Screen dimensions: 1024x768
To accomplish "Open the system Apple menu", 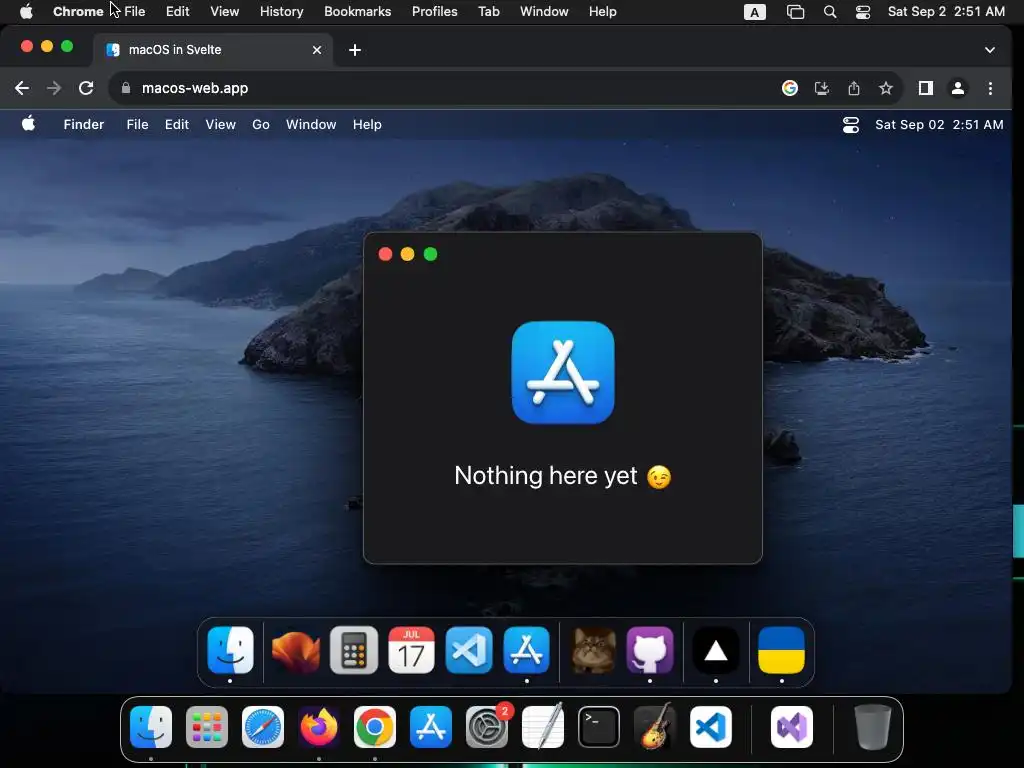I will pyautogui.click(x=26, y=12).
